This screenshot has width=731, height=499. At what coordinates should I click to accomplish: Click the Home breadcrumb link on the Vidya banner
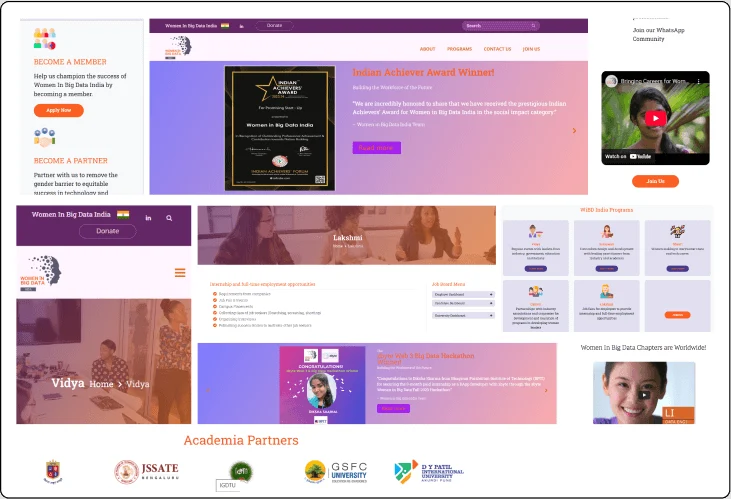102,384
